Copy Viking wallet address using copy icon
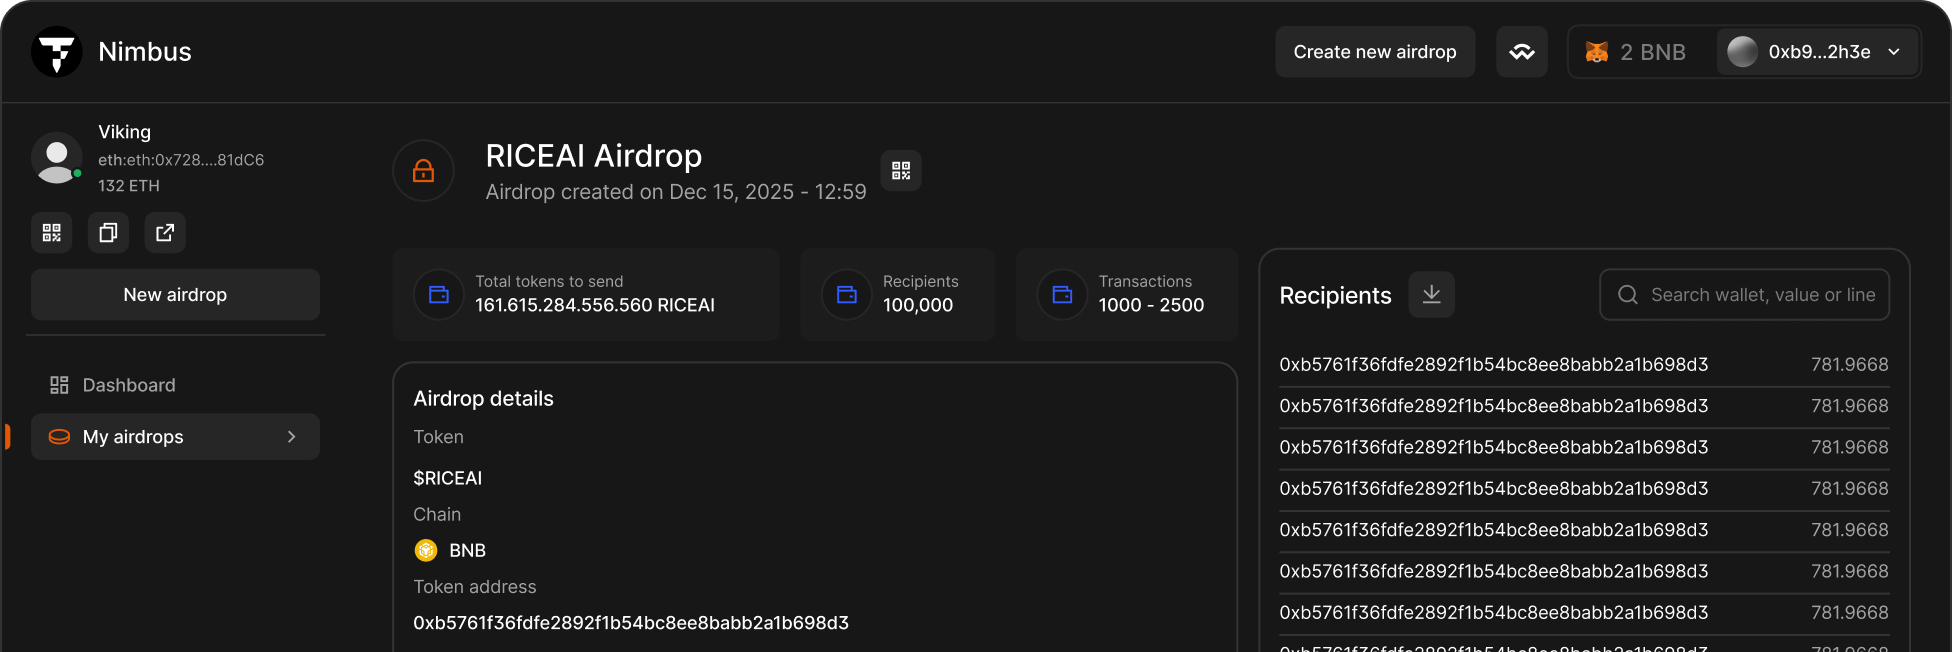The height and width of the screenshot is (652, 1952). pos(108,233)
